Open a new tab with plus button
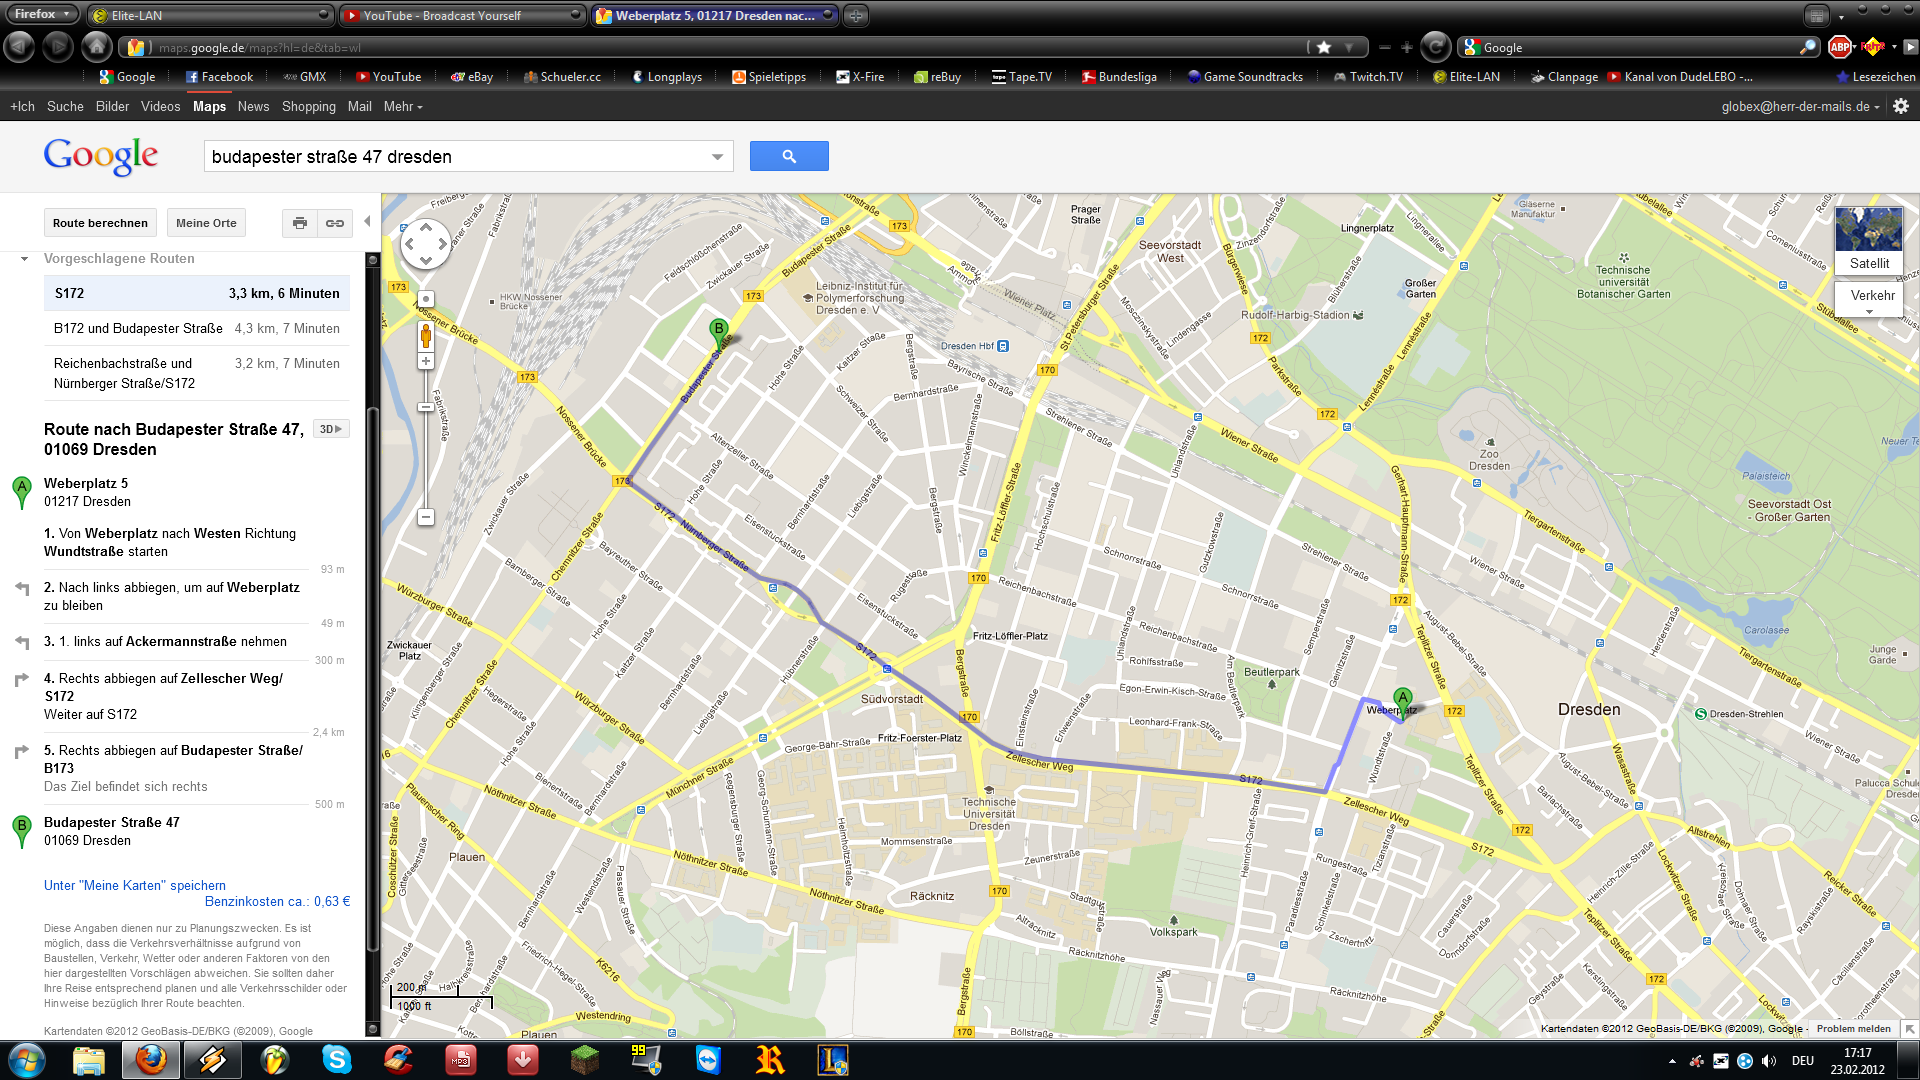The width and height of the screenshot is (1920, 1080). coord(856,15)
